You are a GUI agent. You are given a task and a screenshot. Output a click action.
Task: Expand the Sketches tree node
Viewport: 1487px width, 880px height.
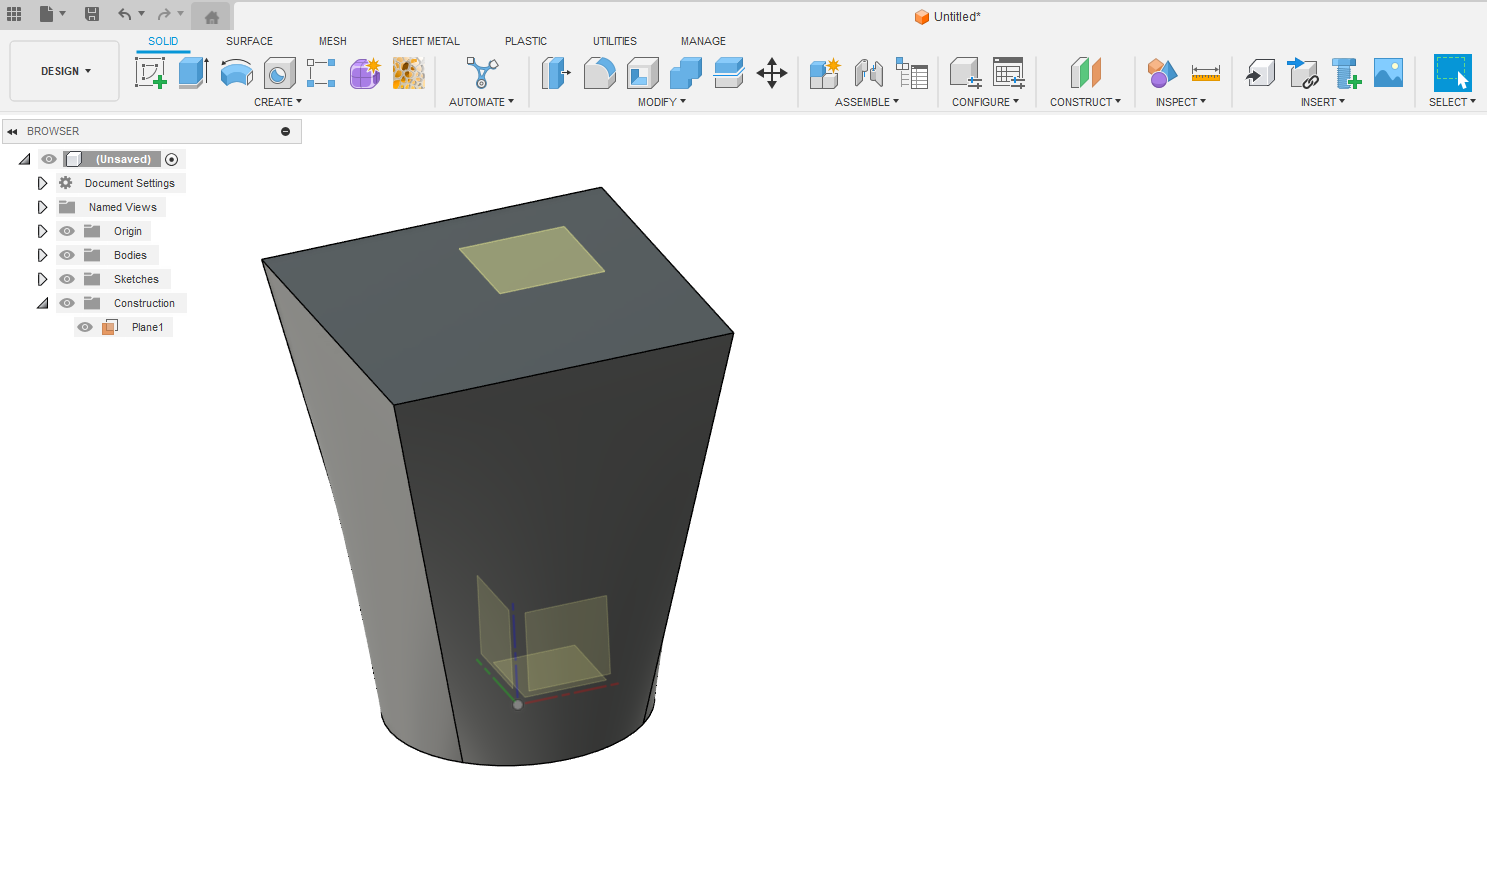pos(42,279)
